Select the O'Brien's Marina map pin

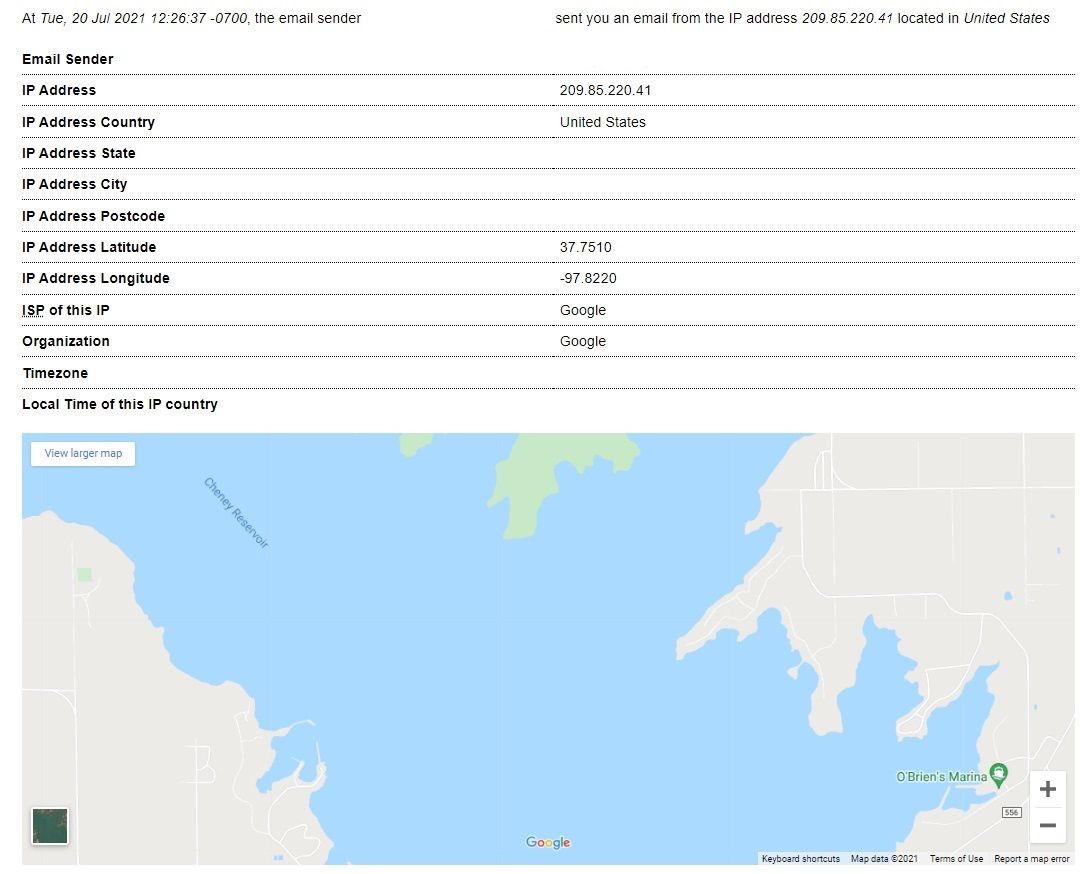point(999,774)
